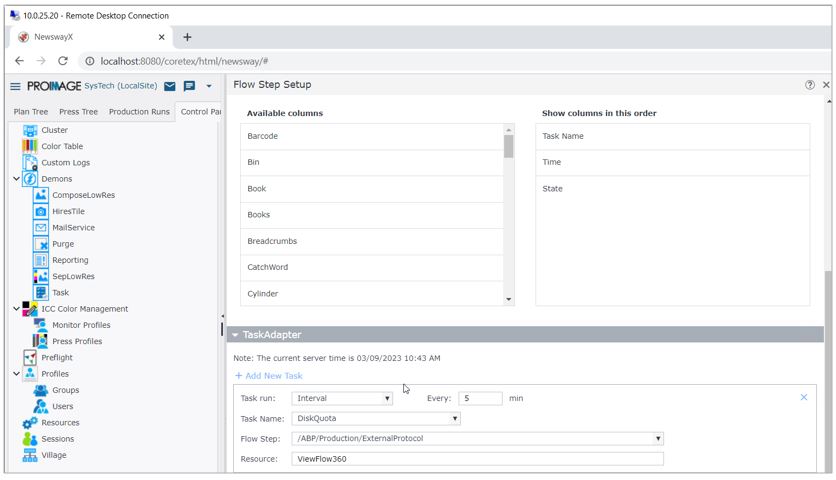The width and height of the screenshot is (836, 480).
Task: Open help for Flow Step Setup
Action: click(809, 85)
